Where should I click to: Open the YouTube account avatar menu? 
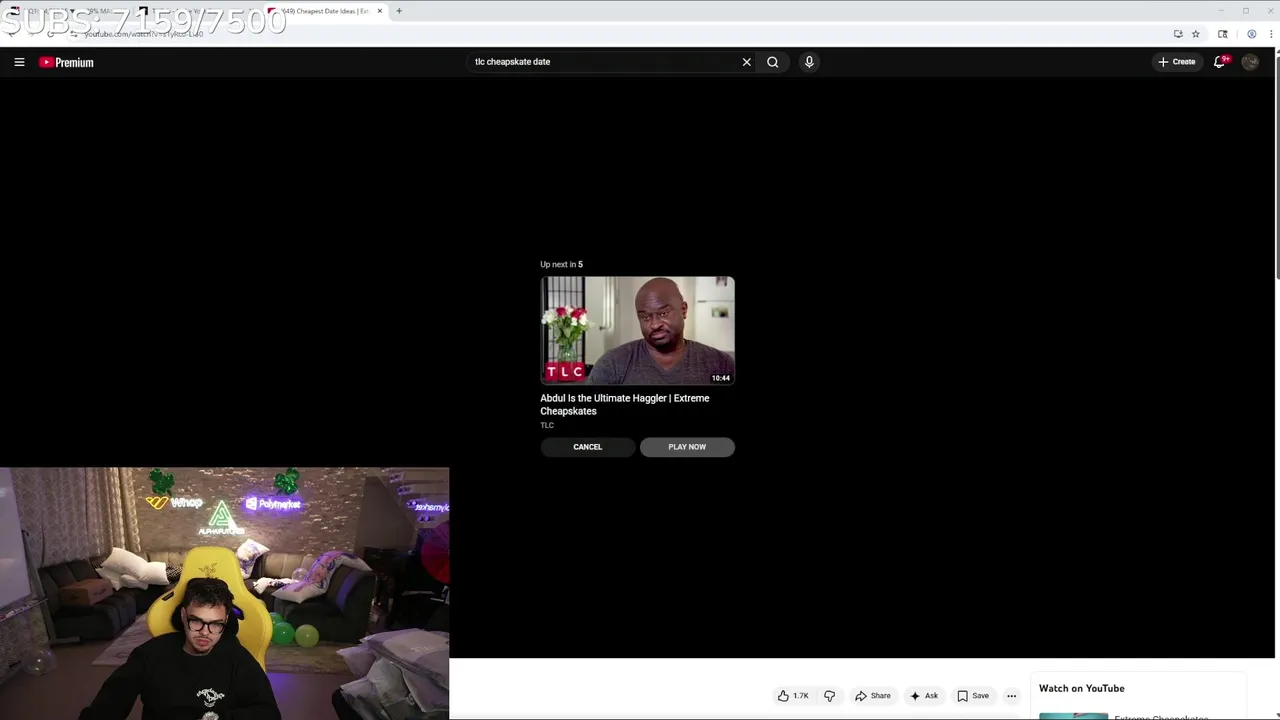[1250, 62]
